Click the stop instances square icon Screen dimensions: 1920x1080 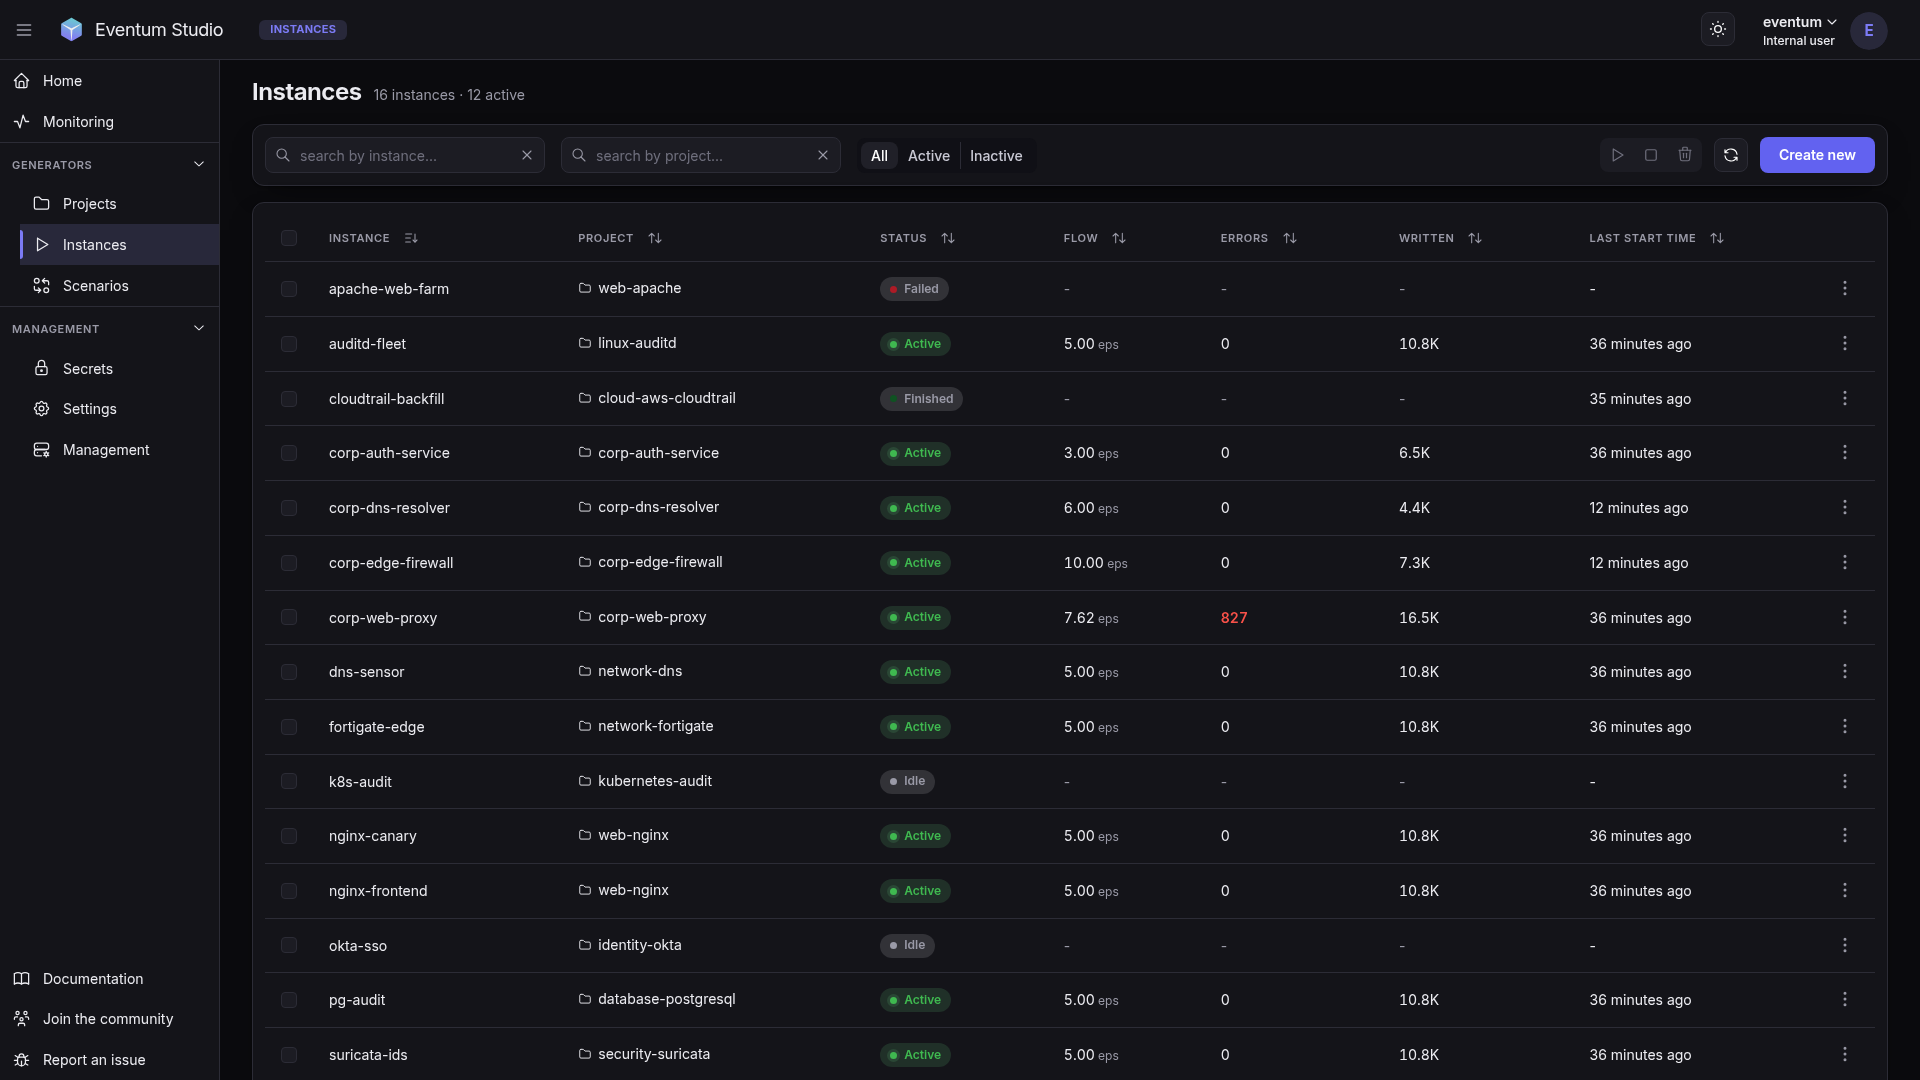[1651, 155]
